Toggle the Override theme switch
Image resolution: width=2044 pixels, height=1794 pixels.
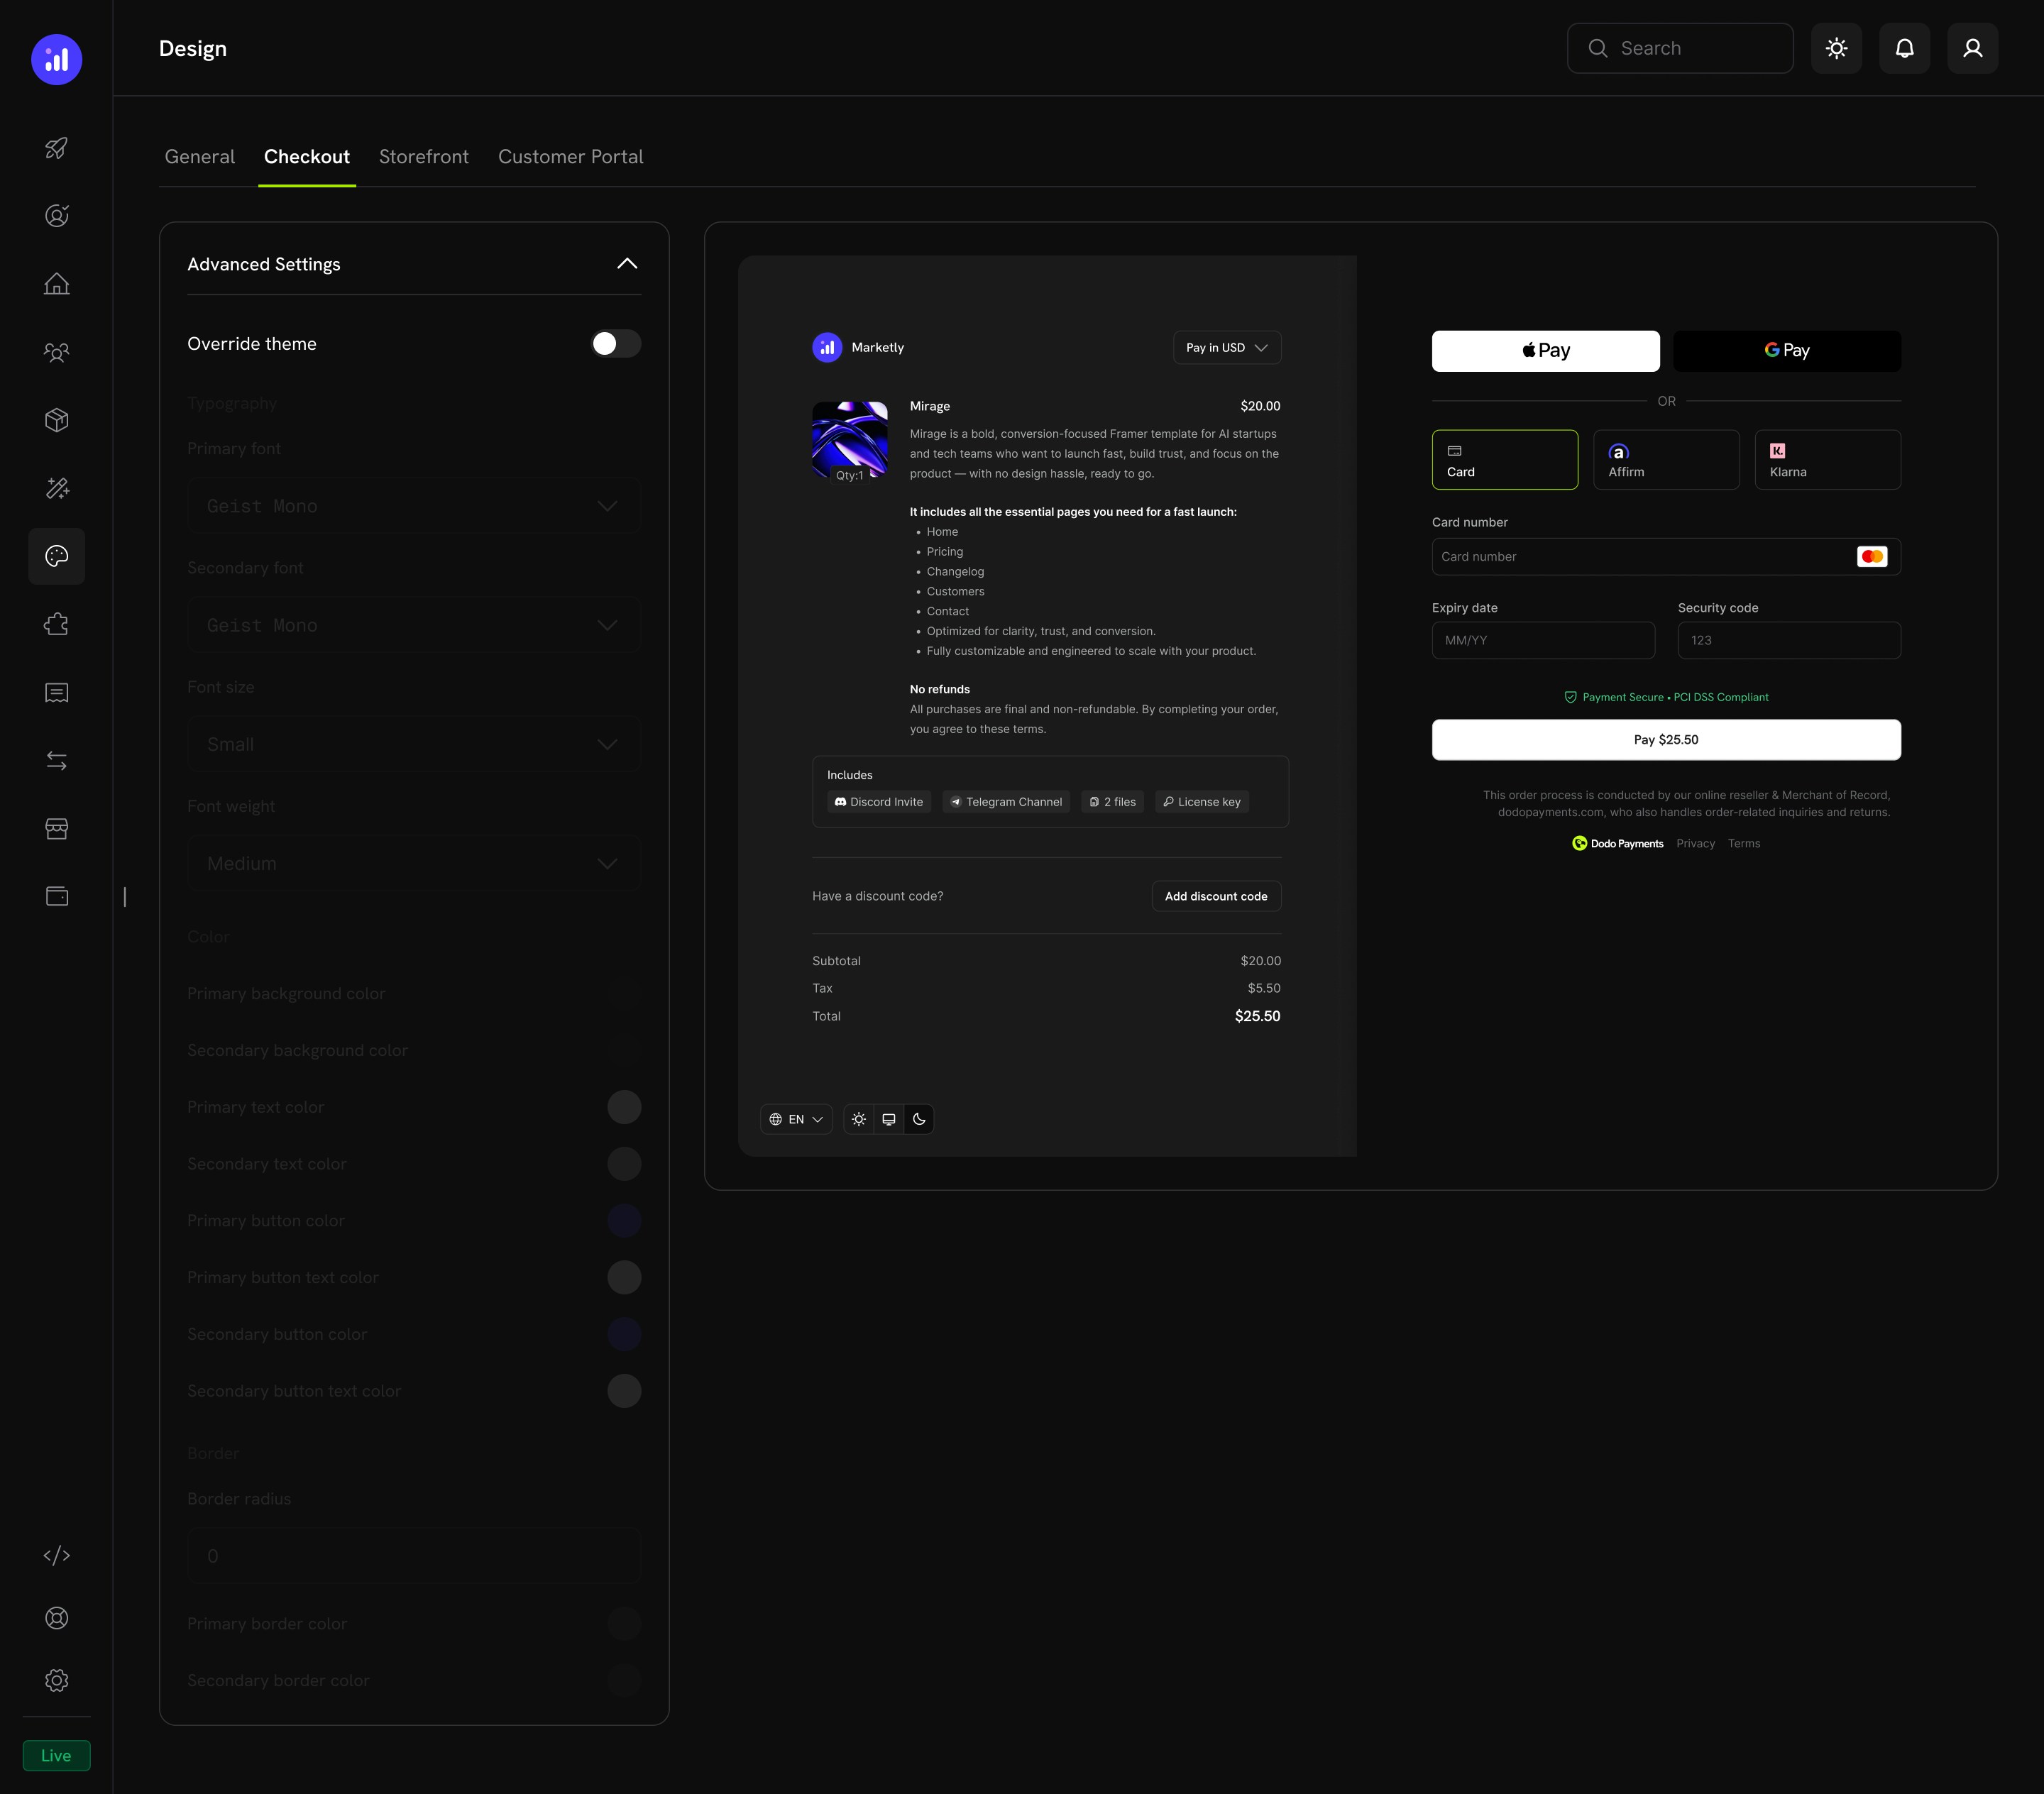click(614, 343)
